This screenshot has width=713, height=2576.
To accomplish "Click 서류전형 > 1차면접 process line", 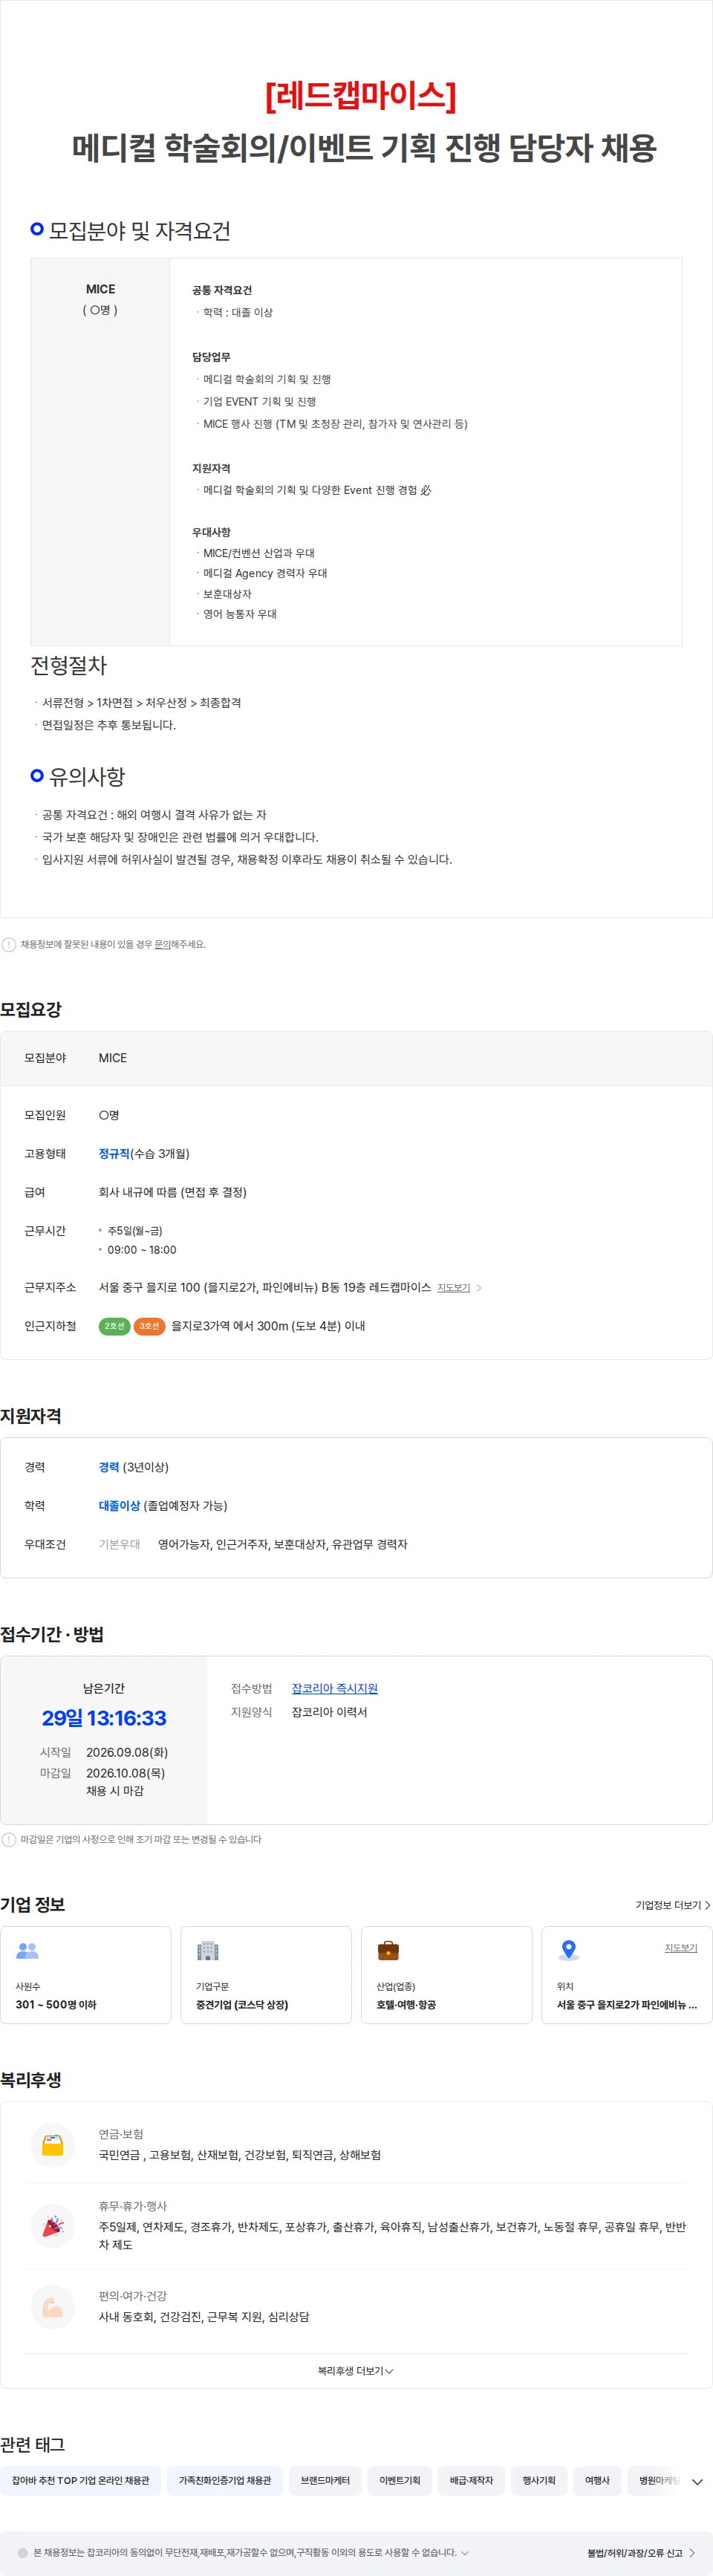I will 141,703.
